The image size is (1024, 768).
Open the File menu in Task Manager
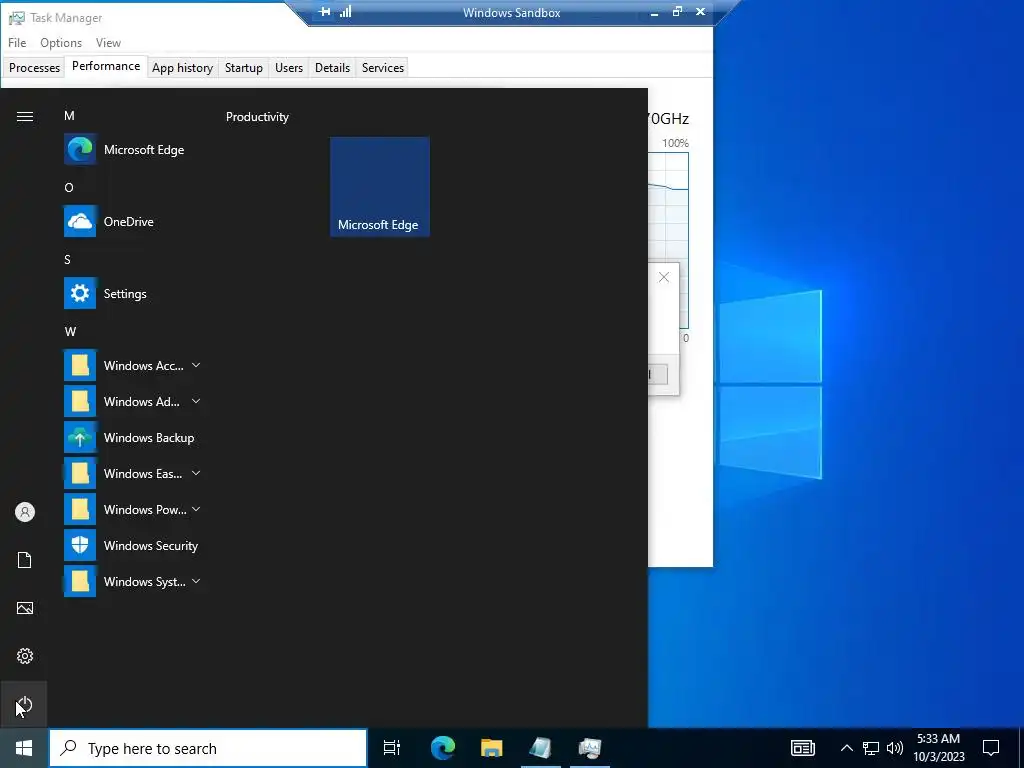[x=17, y=42]
